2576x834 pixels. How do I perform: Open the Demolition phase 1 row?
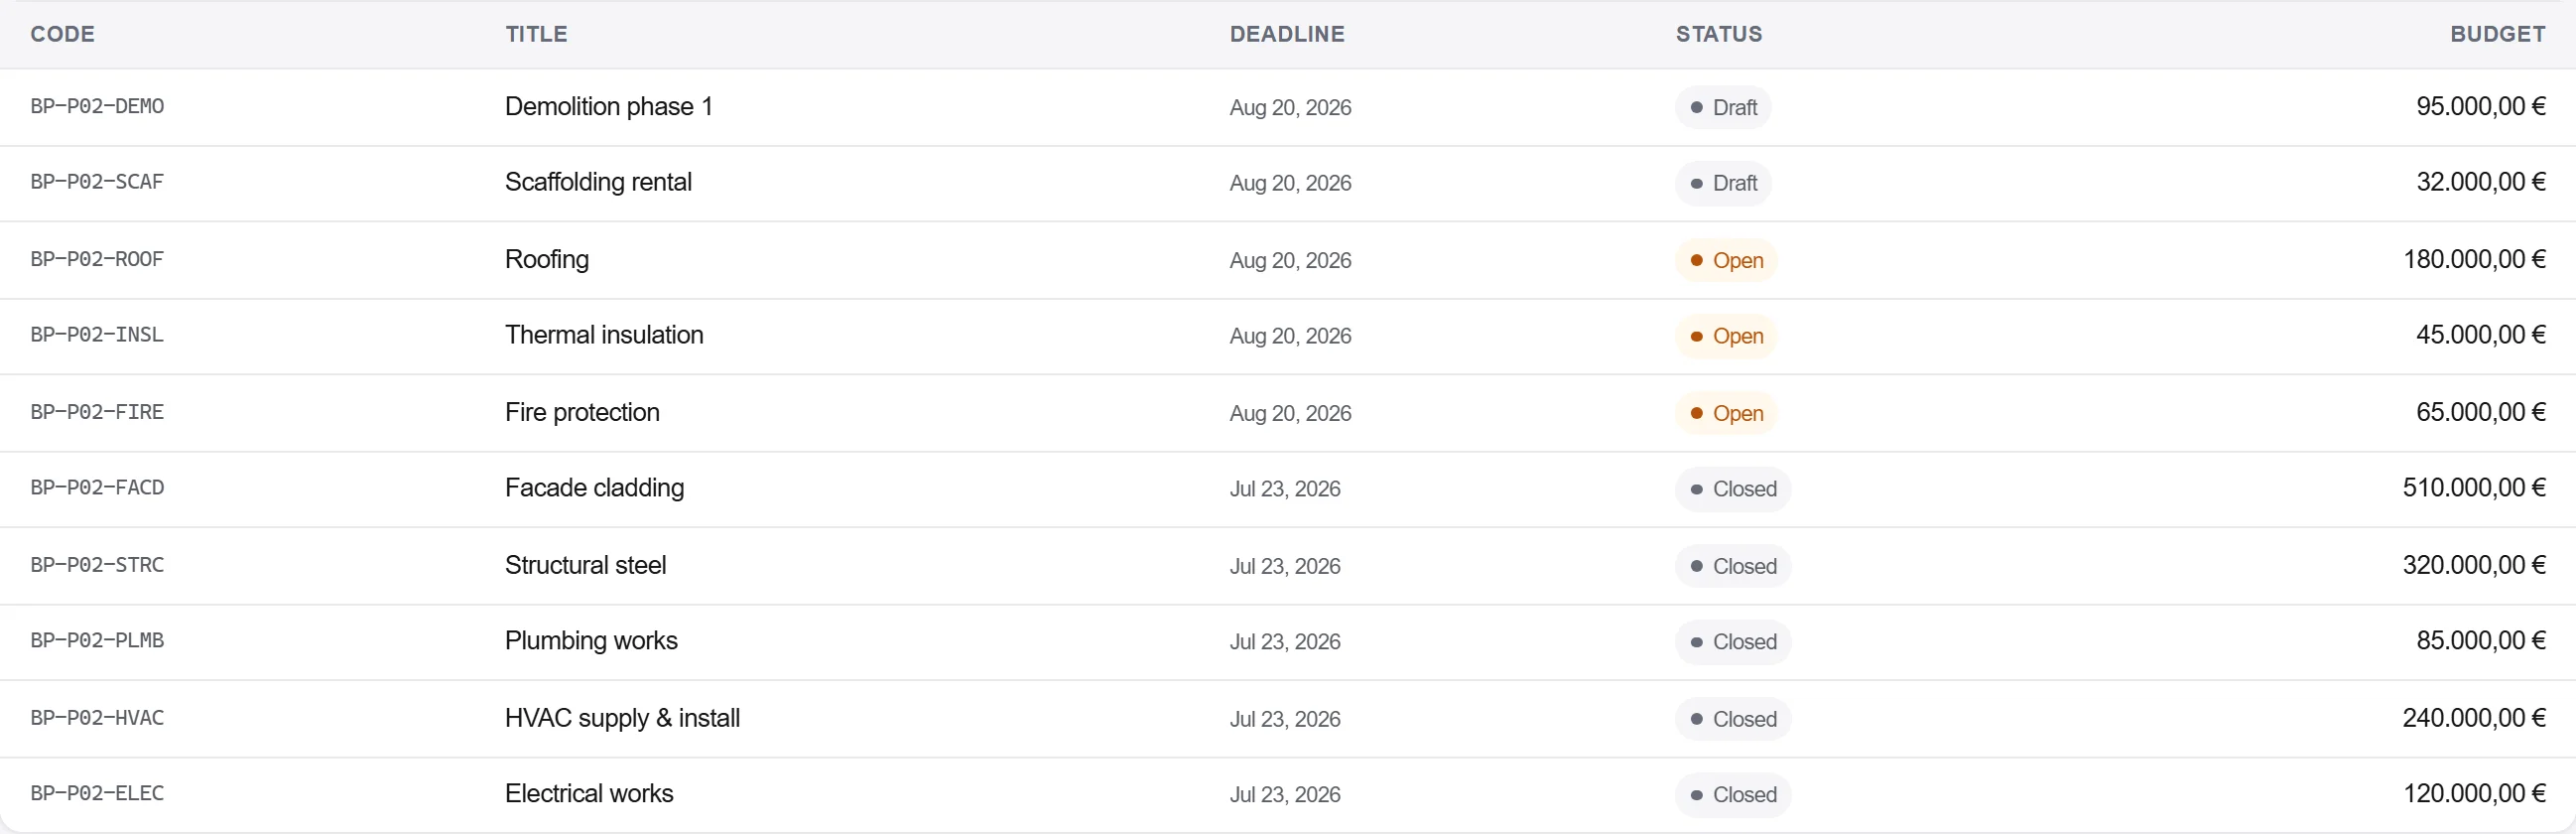pyautogui.click(x=1288, y=107)
